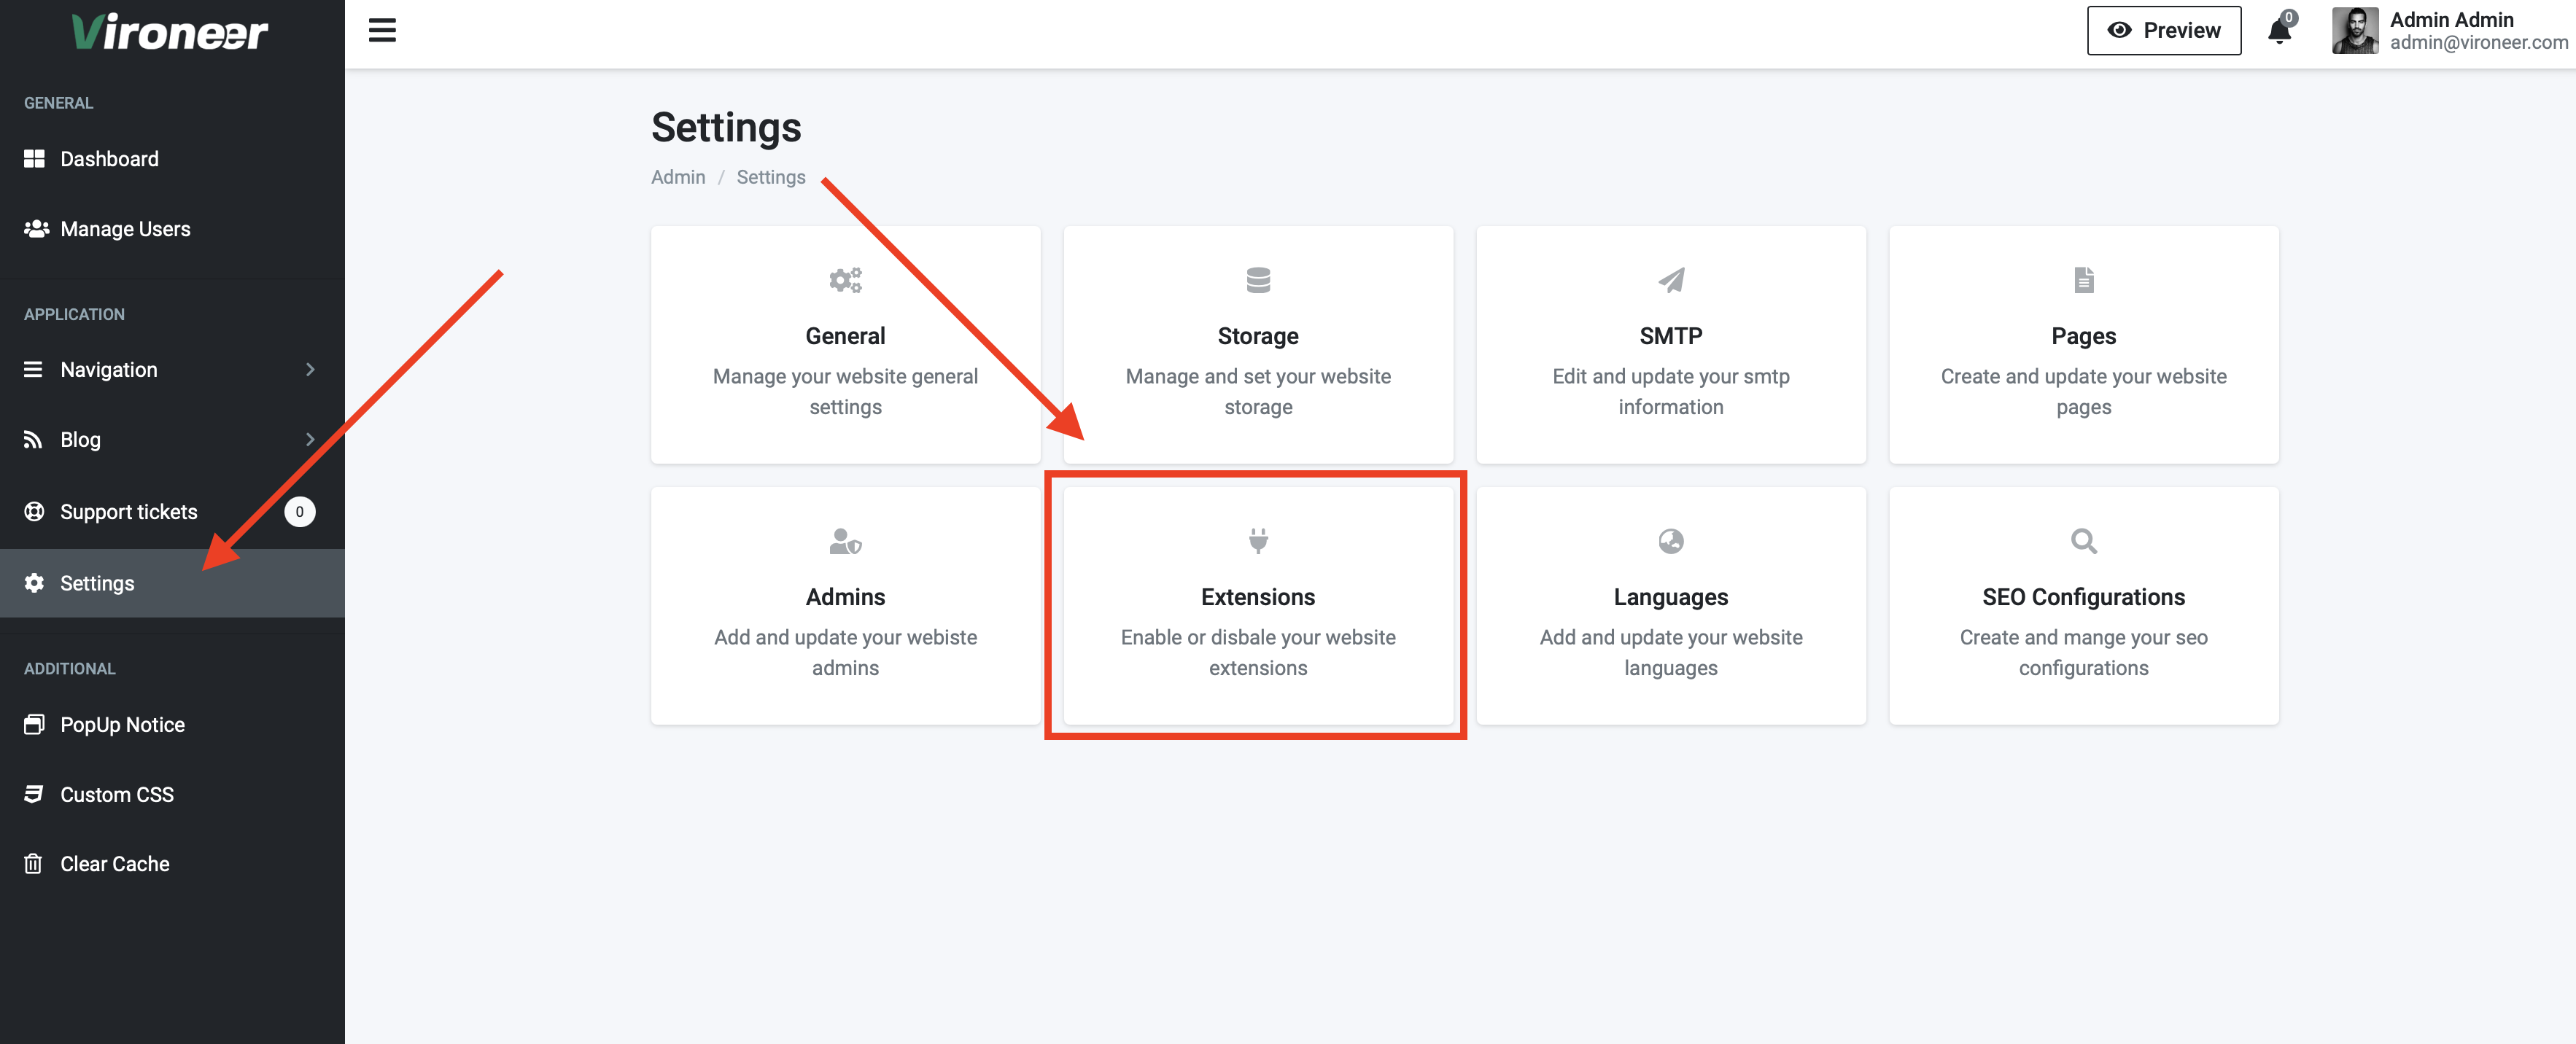
Task: Click the General settings gears icon
Action: [x=845, y=280]
